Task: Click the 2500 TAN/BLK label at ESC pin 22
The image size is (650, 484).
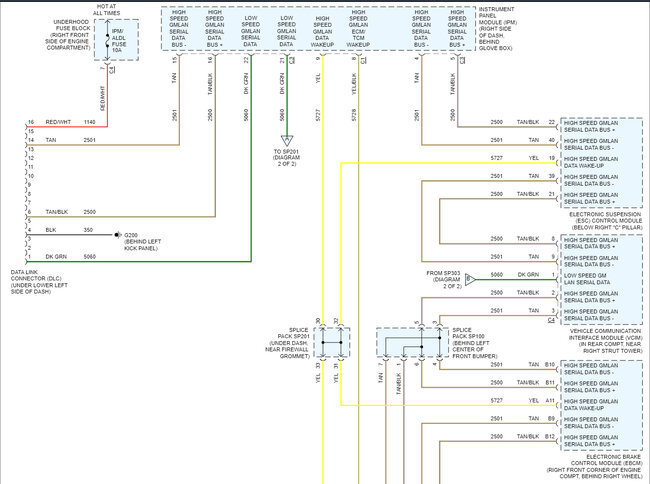Action: pyautogui.click(x=514, y=122)
